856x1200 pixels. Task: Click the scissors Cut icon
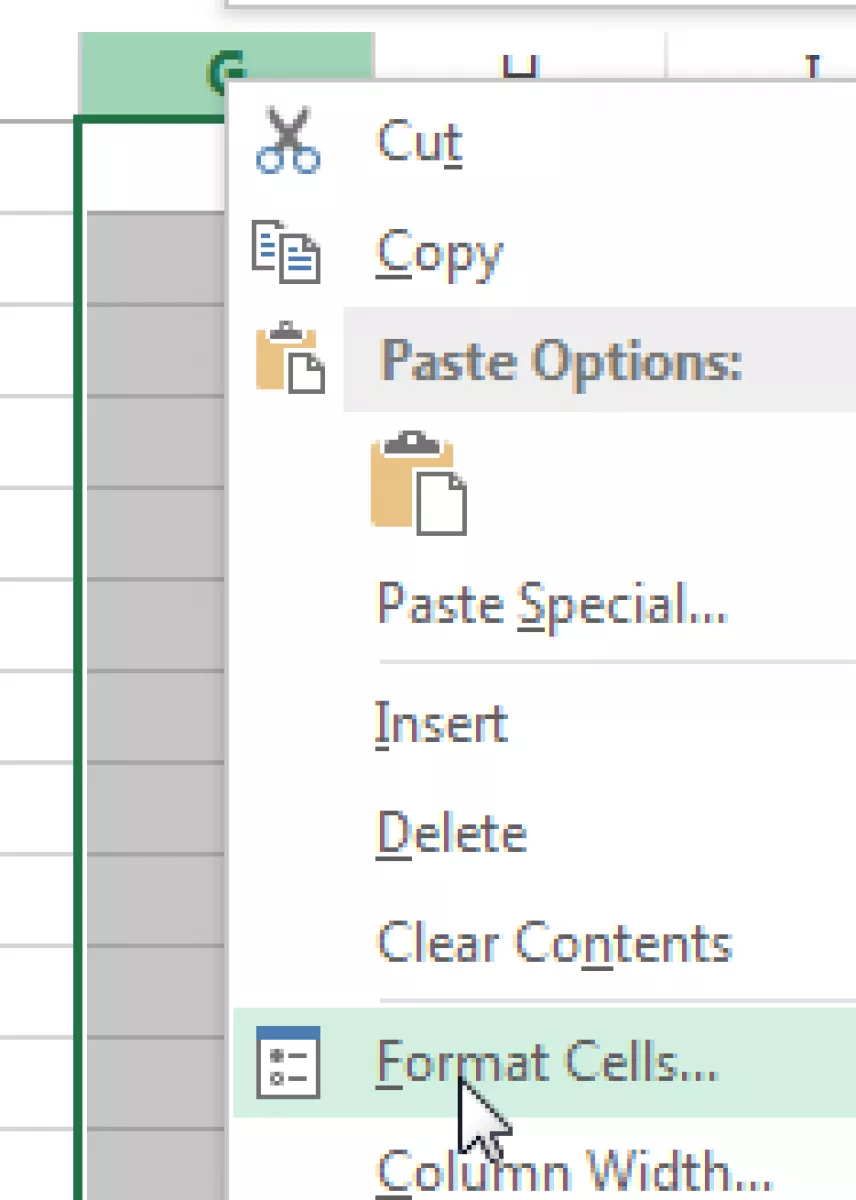click(288, 141)
